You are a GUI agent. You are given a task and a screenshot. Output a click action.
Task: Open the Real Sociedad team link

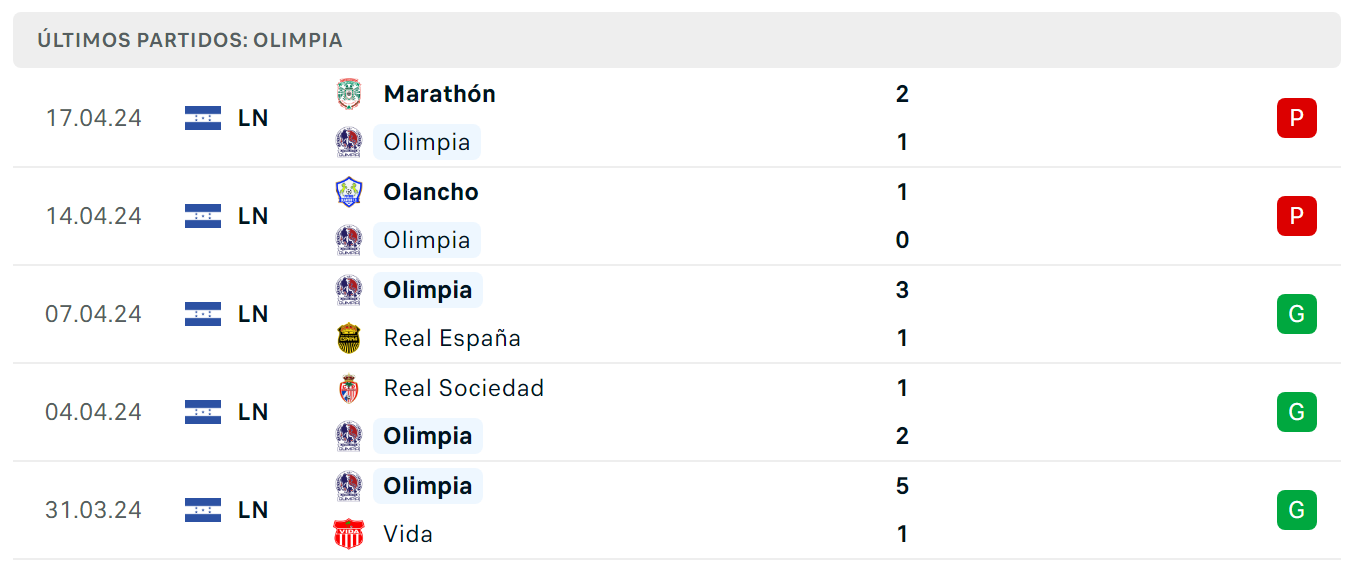(464, 388)
